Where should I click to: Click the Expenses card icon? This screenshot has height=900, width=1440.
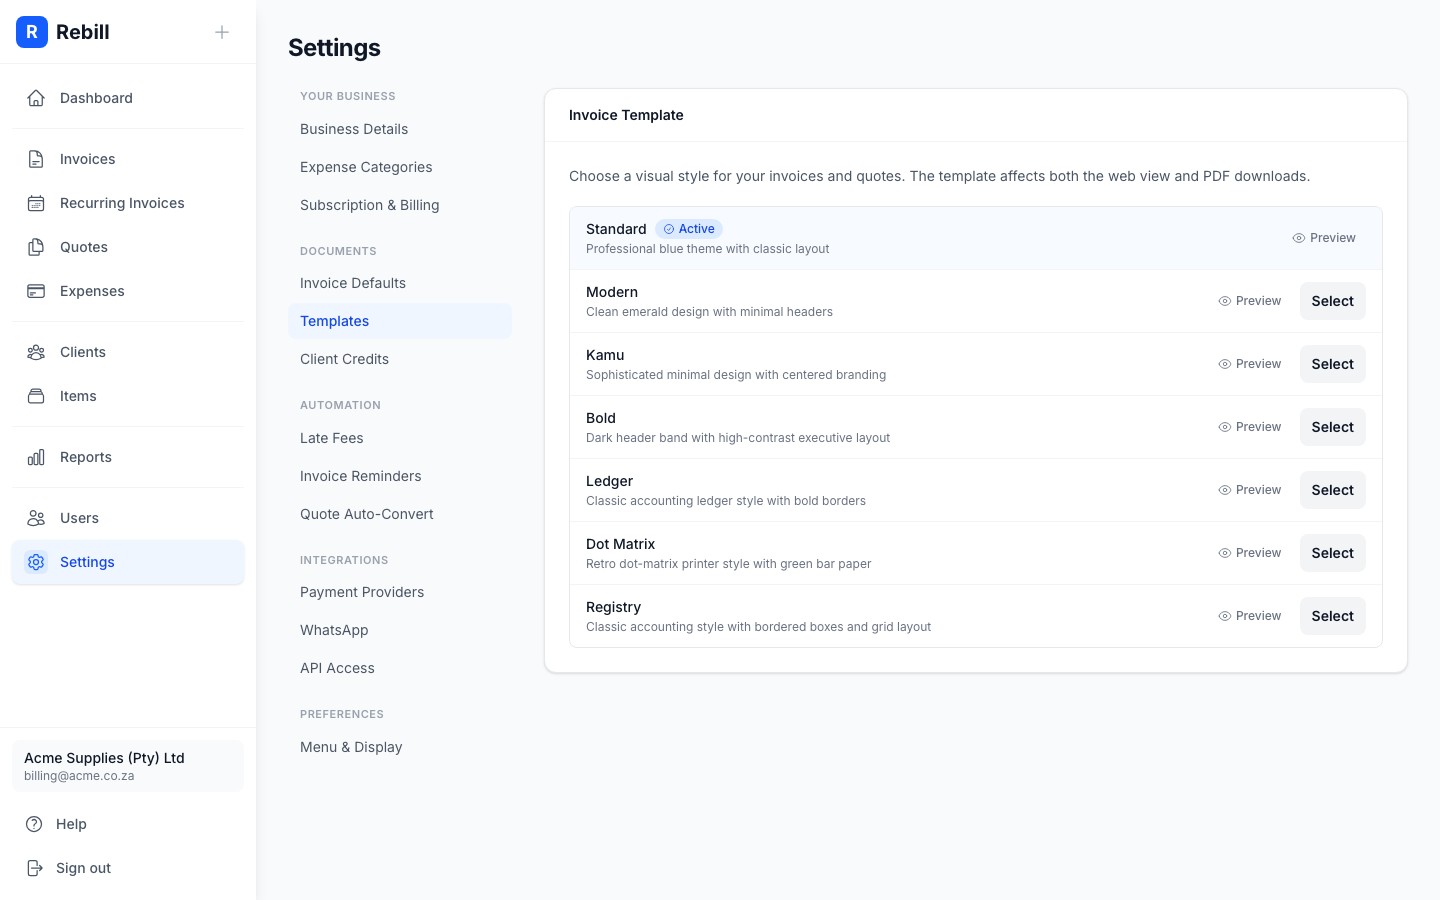(x=36, y=291)
